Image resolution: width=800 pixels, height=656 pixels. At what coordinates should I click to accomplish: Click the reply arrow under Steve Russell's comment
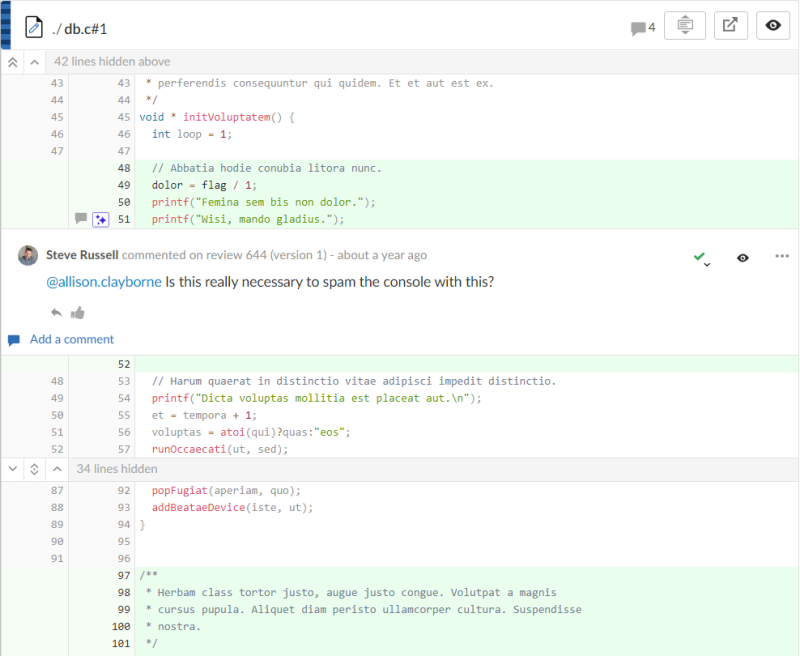pyautogui.click(x=57, y=312)
